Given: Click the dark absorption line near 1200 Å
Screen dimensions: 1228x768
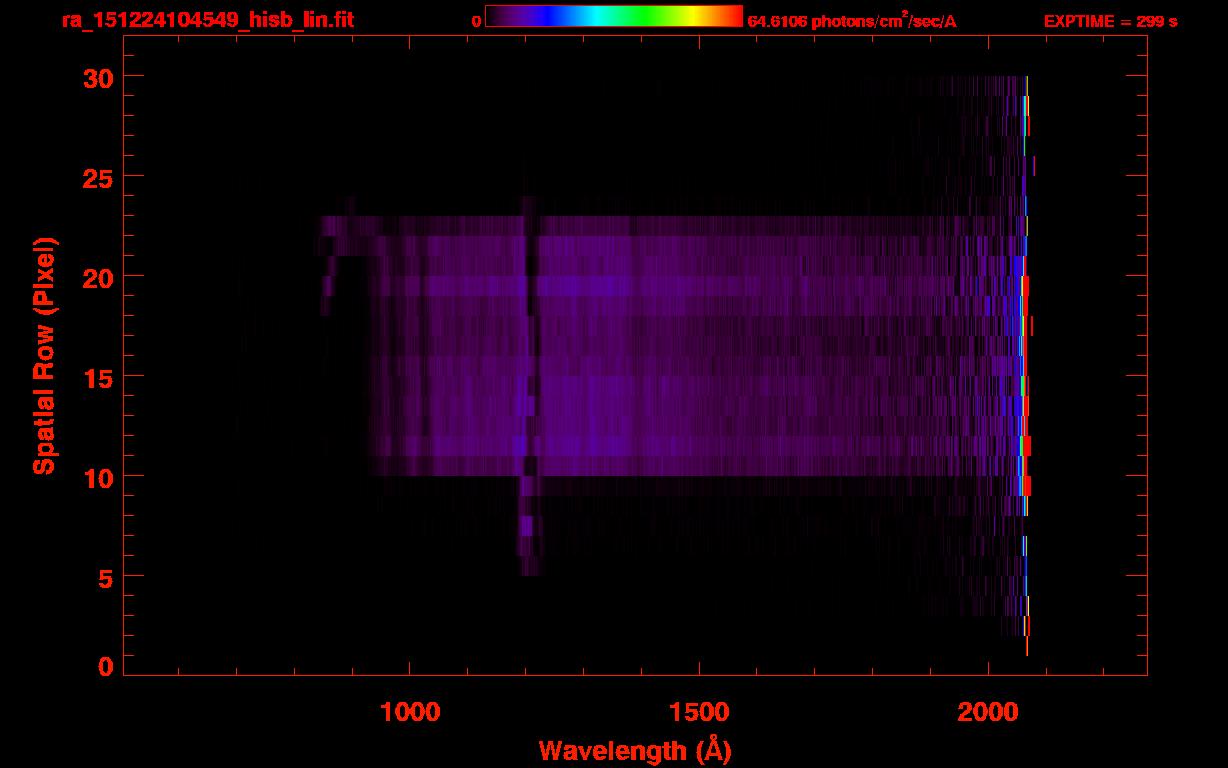Looking at the screenshot, I should 530,345.
